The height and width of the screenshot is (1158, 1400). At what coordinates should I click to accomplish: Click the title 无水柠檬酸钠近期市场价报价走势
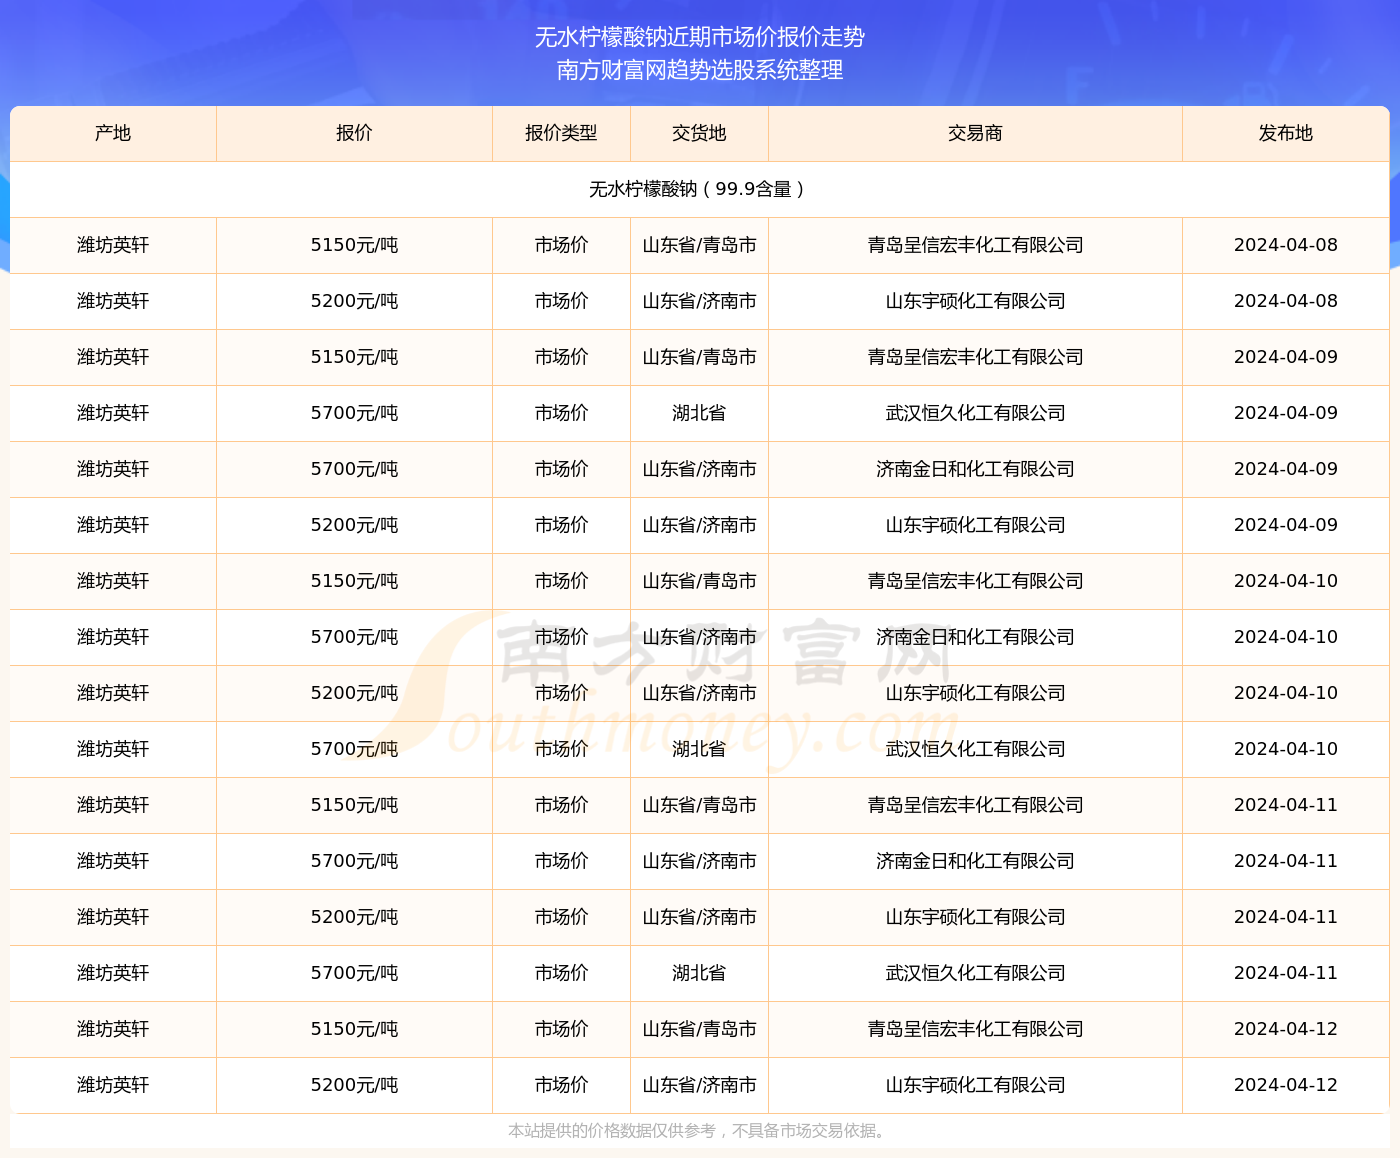coord(700,37)
